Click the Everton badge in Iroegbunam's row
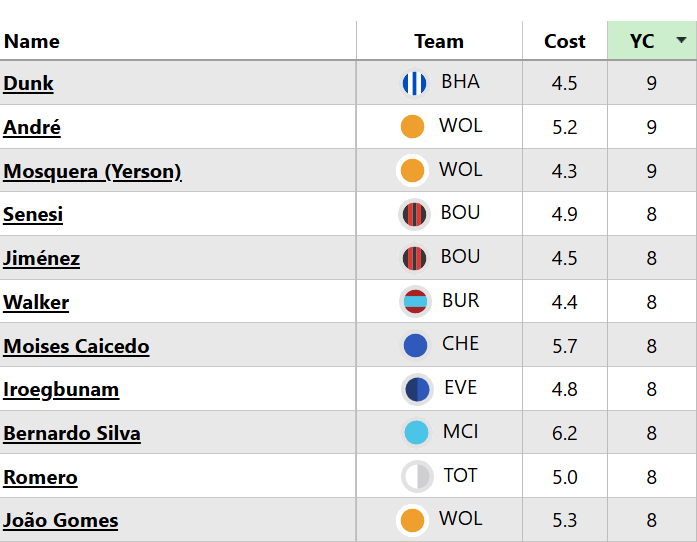 pyautogui.click(x=416, y=389)
